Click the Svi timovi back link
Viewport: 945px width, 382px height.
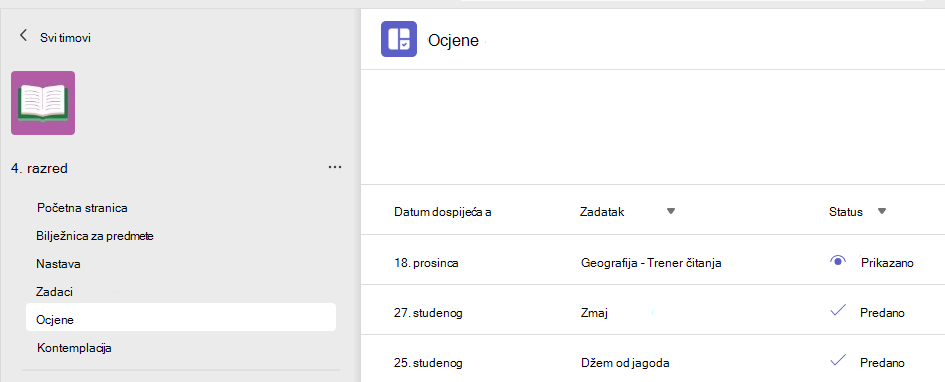click(66, 37)
